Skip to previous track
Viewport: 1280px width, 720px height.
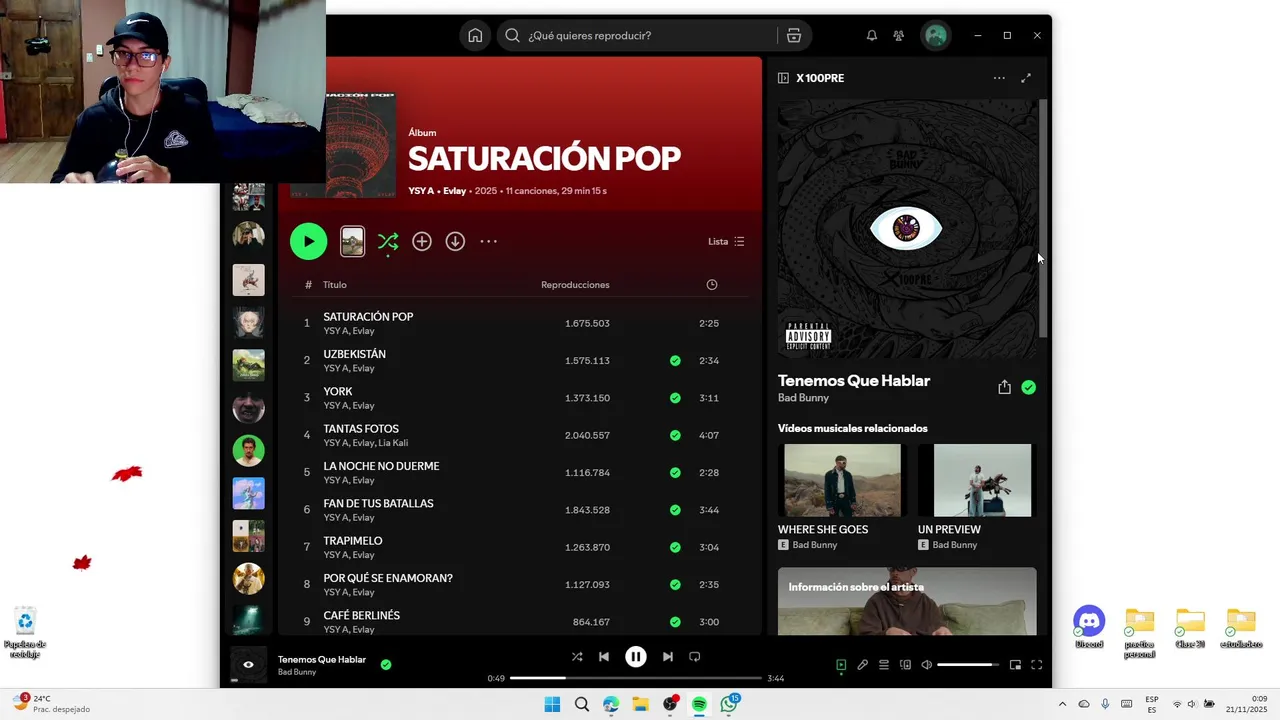point(604,657)
